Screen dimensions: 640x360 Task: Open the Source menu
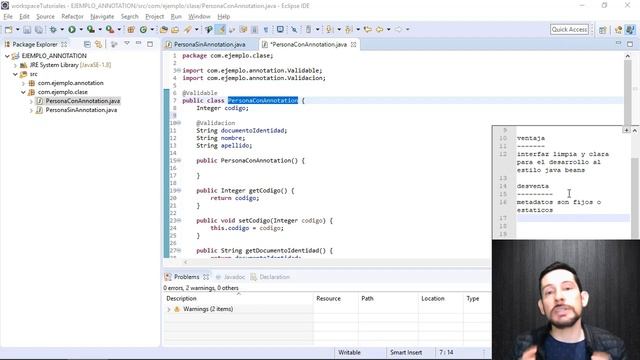tap(45, 16)
